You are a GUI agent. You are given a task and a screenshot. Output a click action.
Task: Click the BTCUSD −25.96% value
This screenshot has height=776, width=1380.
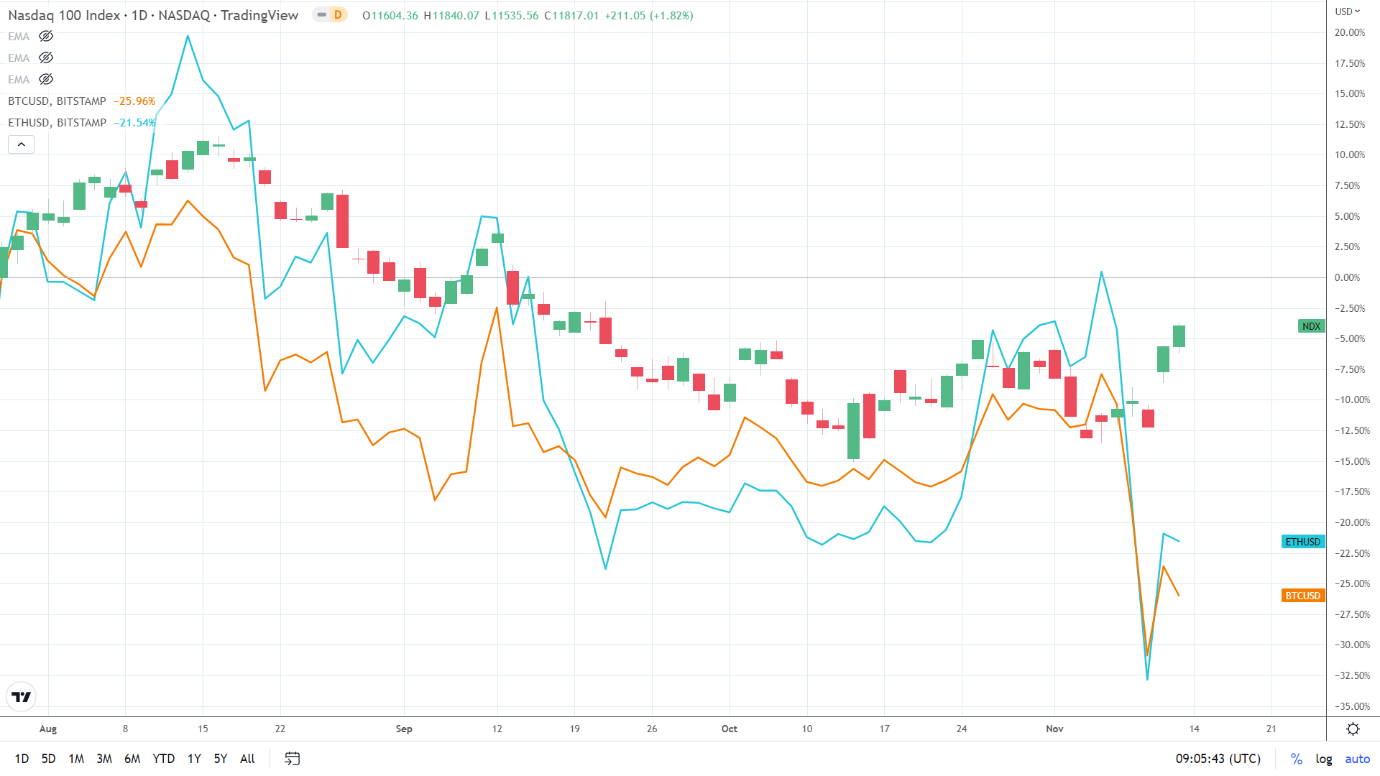pos(133,101)
